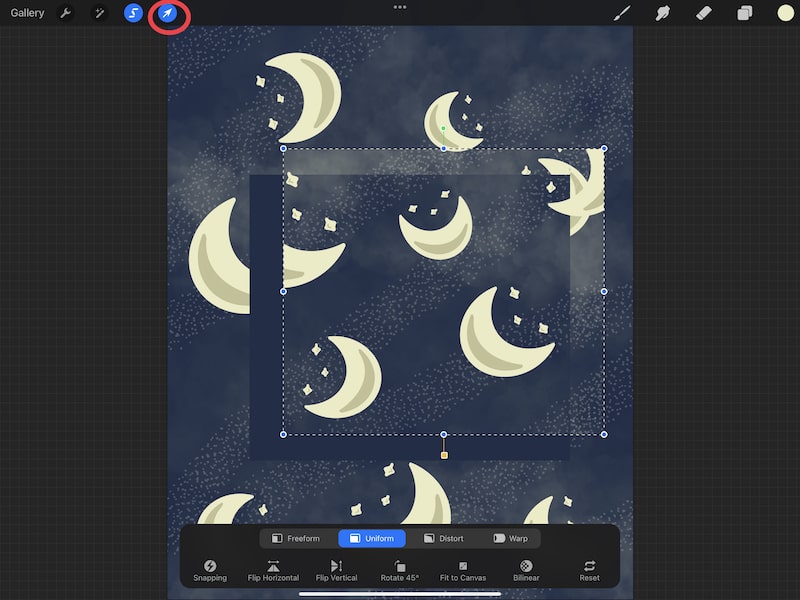Select the Paint brush tool
Screen dimensions: 800x600
[x=621, y=13]
